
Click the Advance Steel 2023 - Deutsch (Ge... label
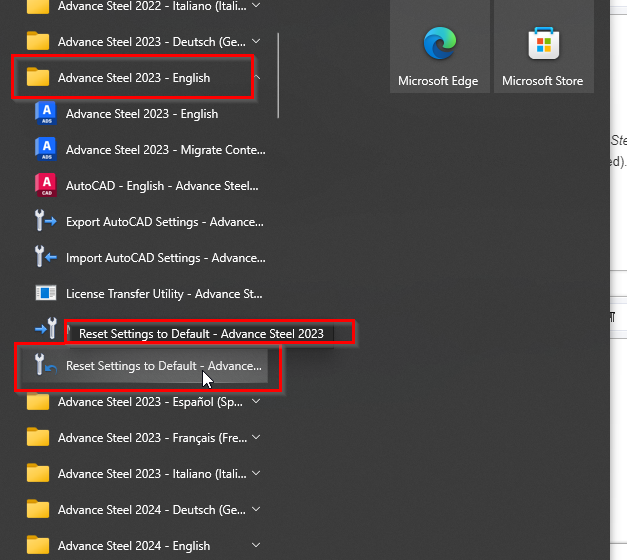tap(152, 42)
